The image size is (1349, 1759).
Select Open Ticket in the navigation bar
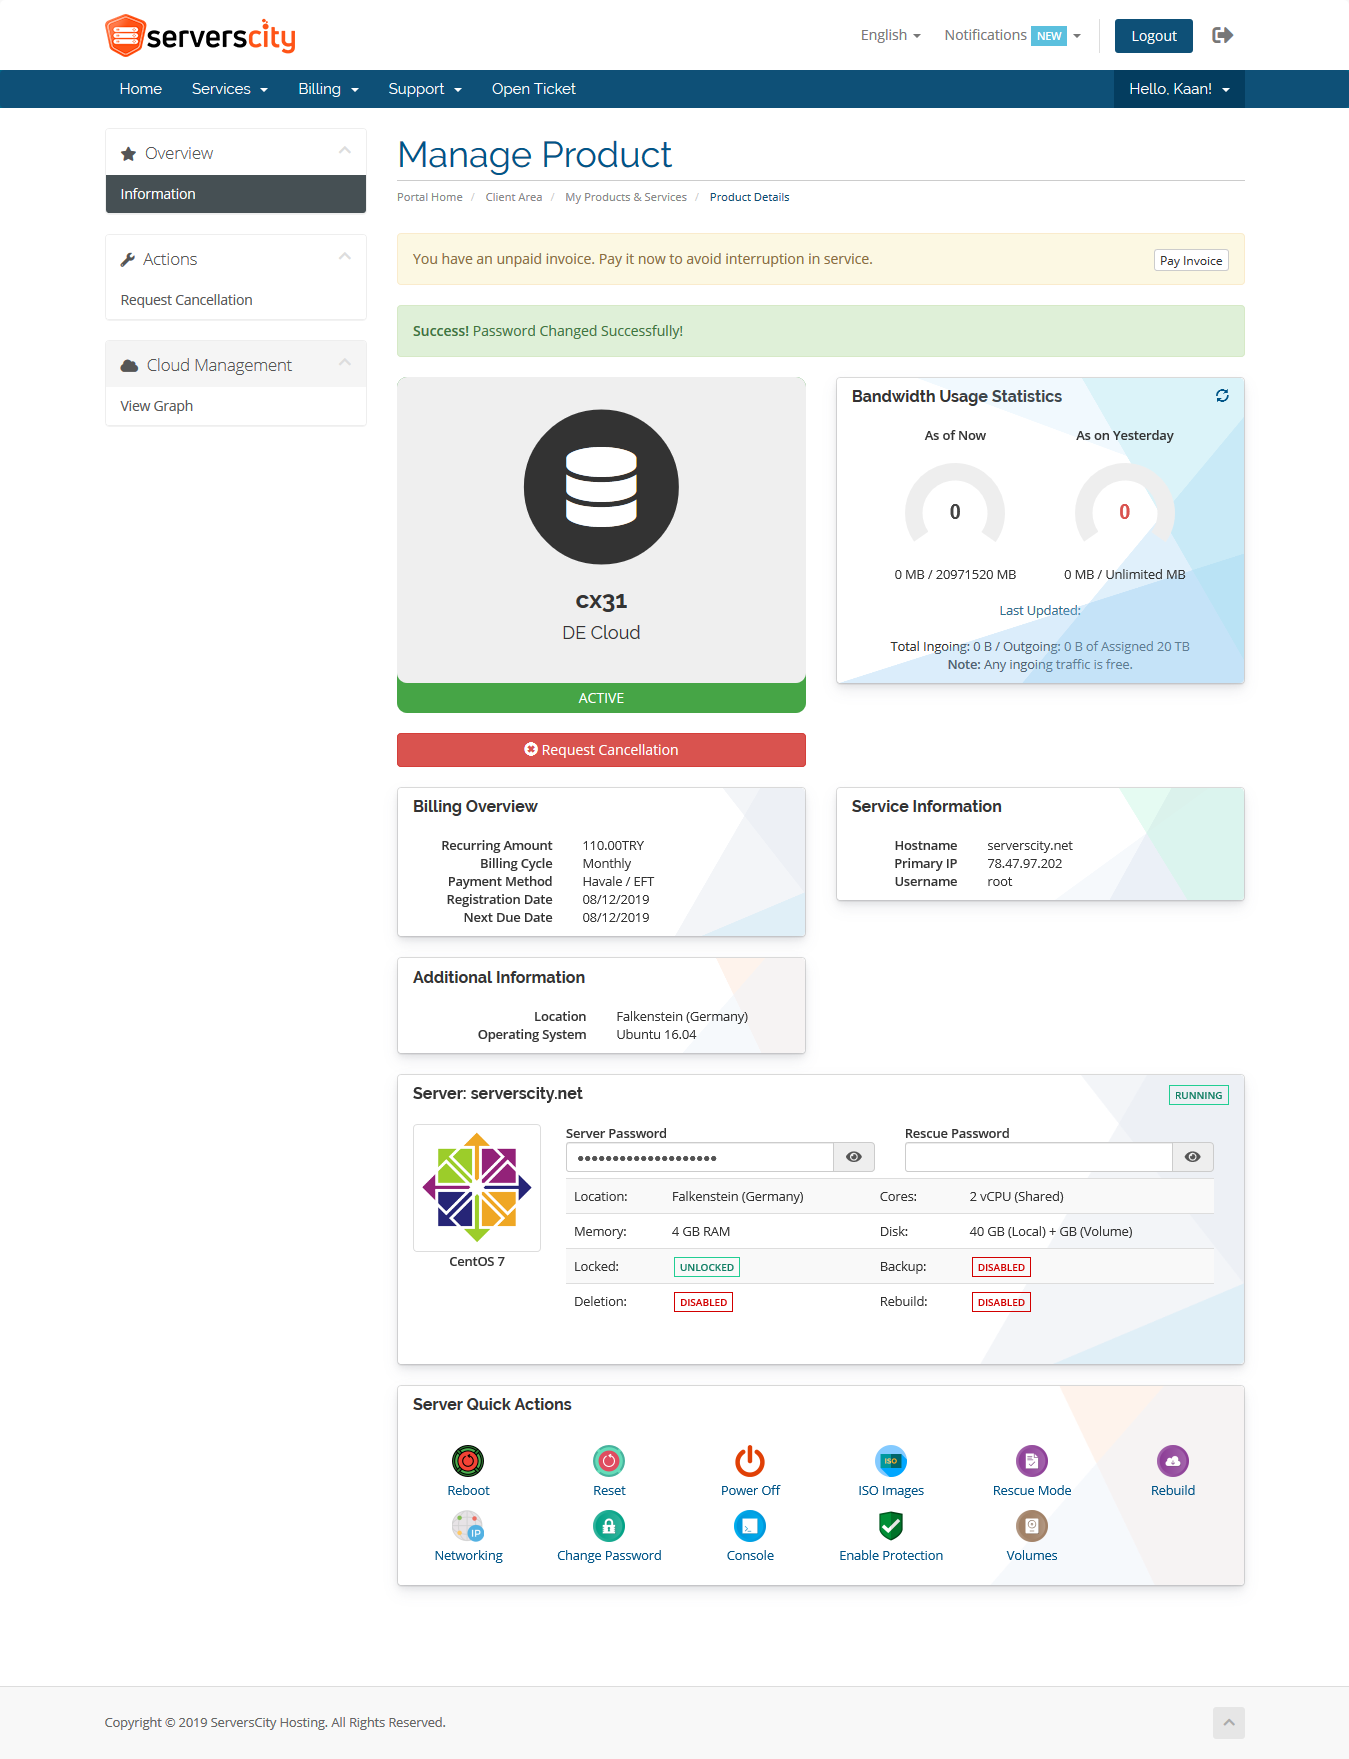coord(534,89)
